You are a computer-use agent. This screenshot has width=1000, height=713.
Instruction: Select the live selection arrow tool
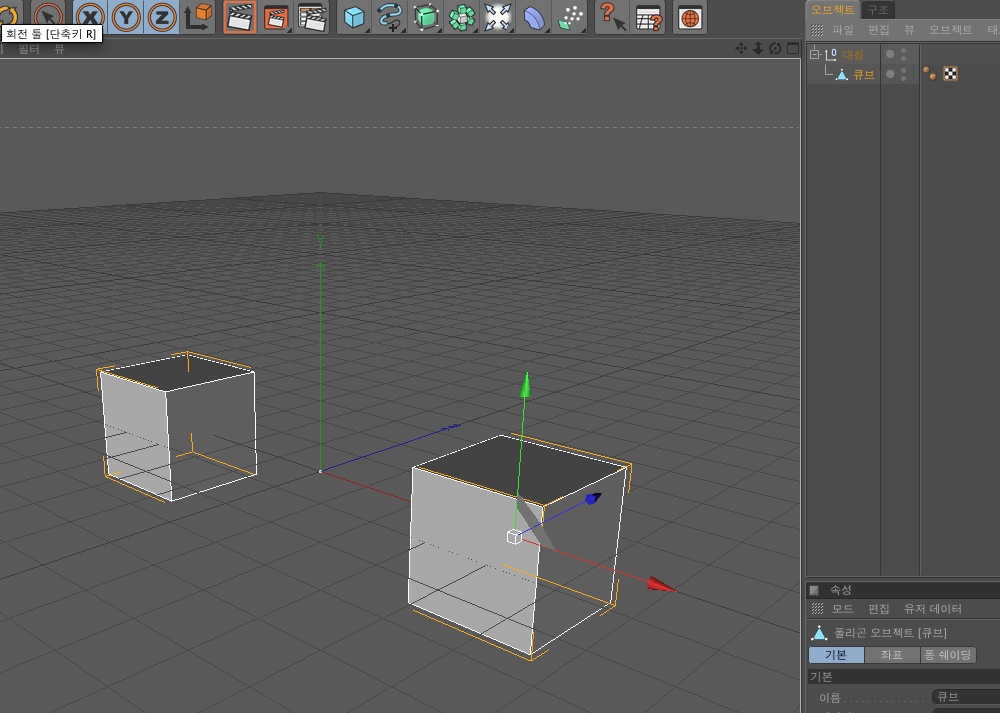[48, 14]
